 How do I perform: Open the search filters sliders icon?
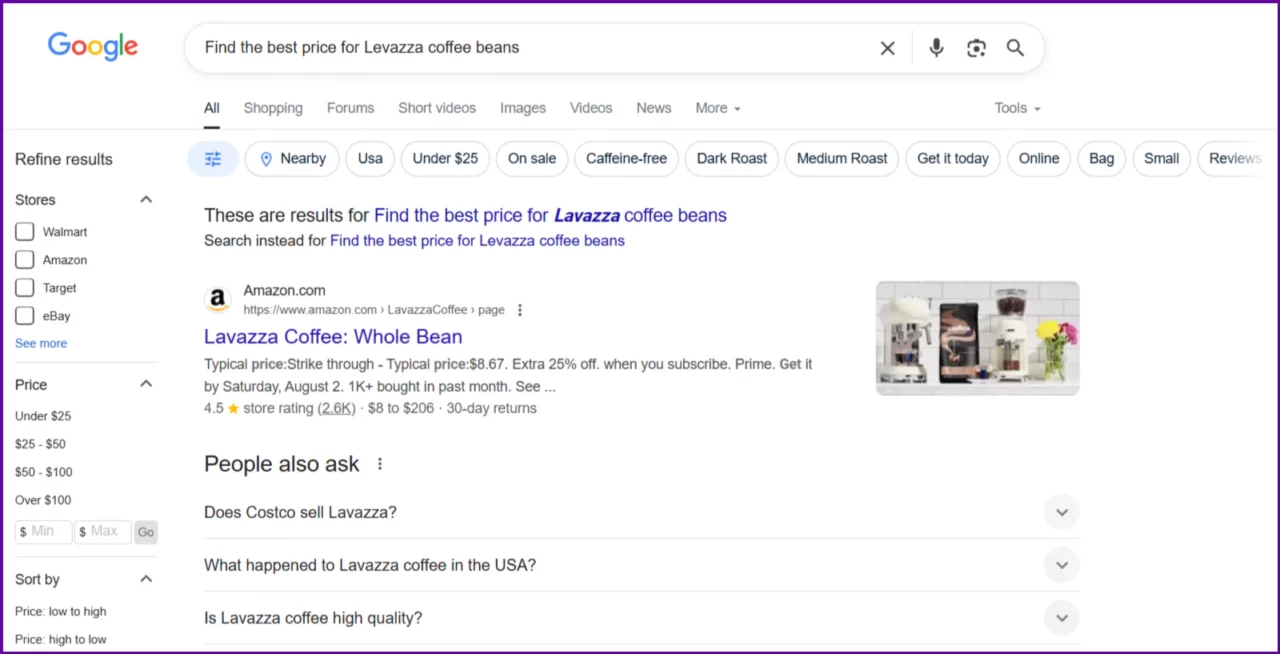(212, 158)
